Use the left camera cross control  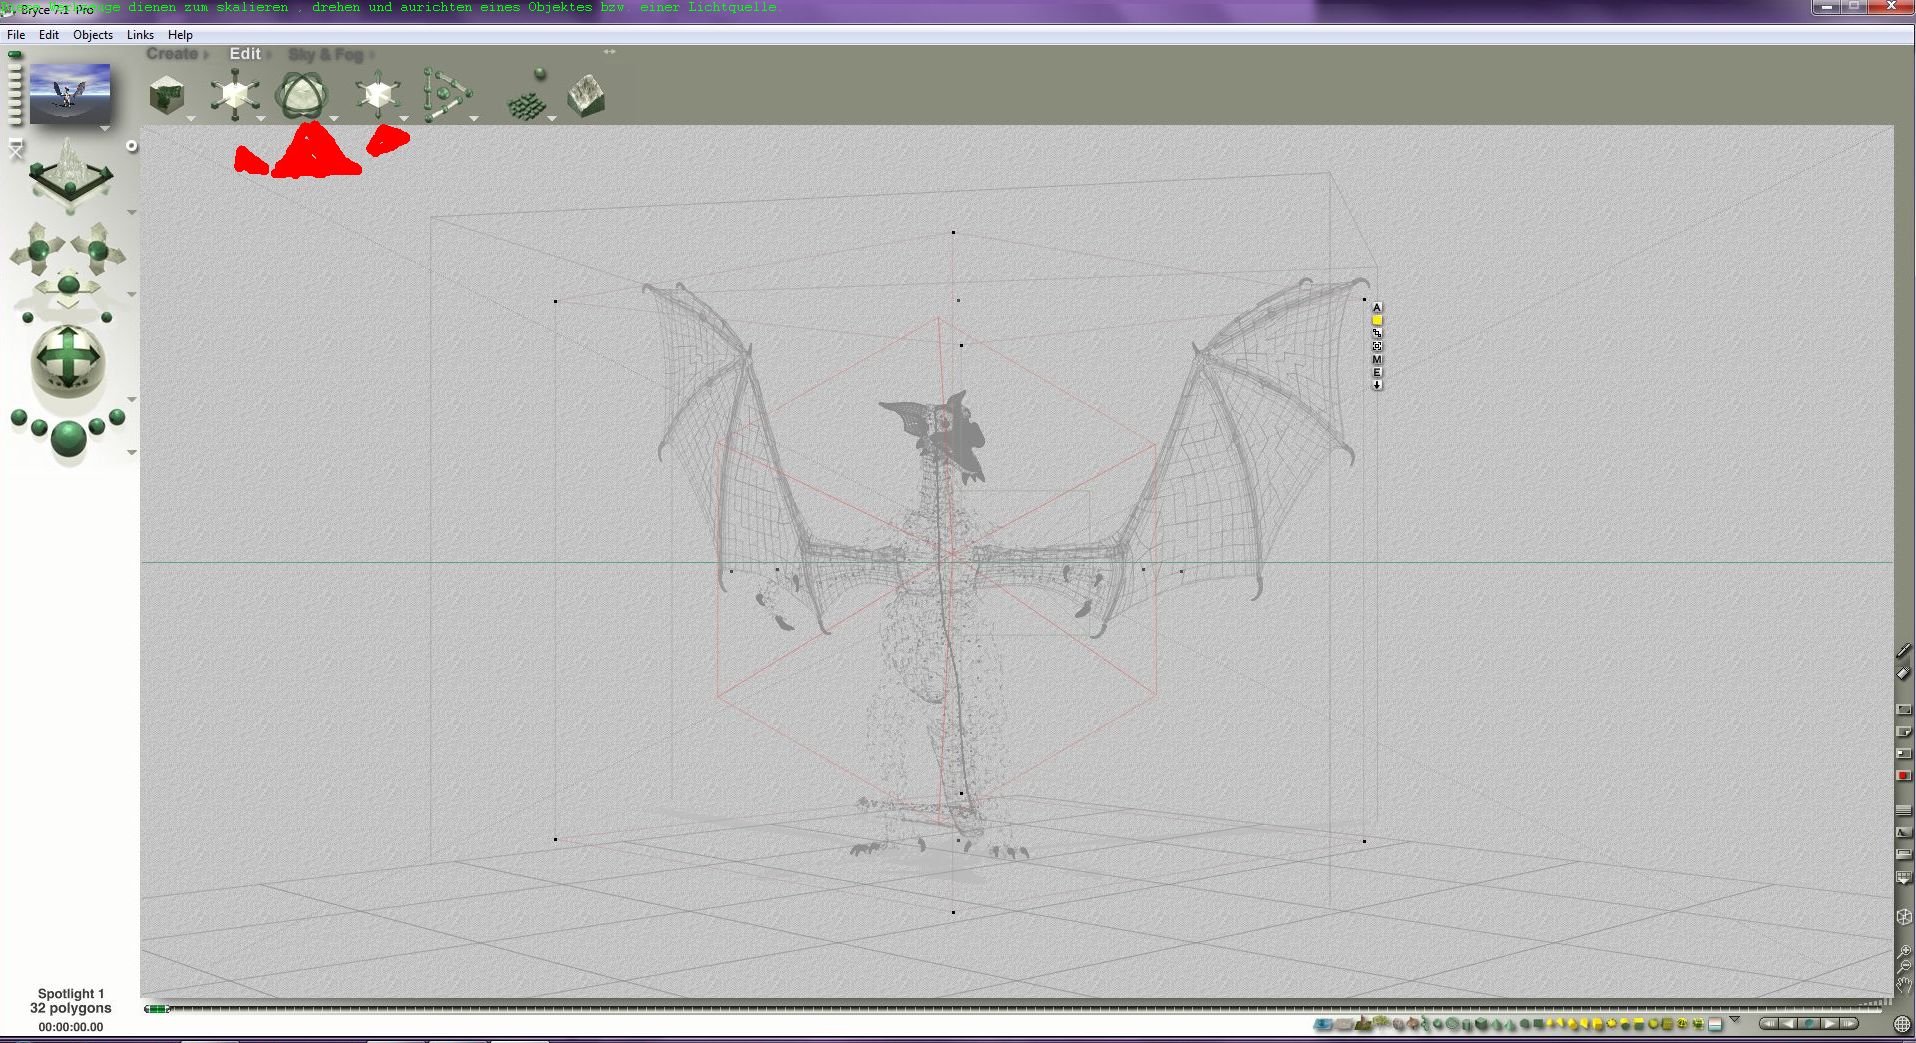pyautogui.click(x=38, y=249)
